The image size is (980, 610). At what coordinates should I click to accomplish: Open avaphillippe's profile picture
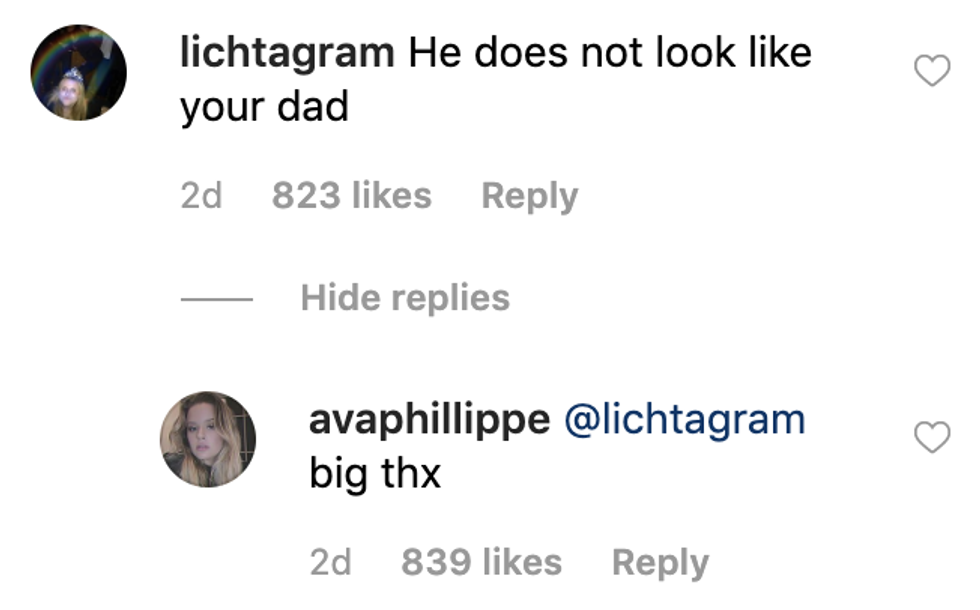208,439
